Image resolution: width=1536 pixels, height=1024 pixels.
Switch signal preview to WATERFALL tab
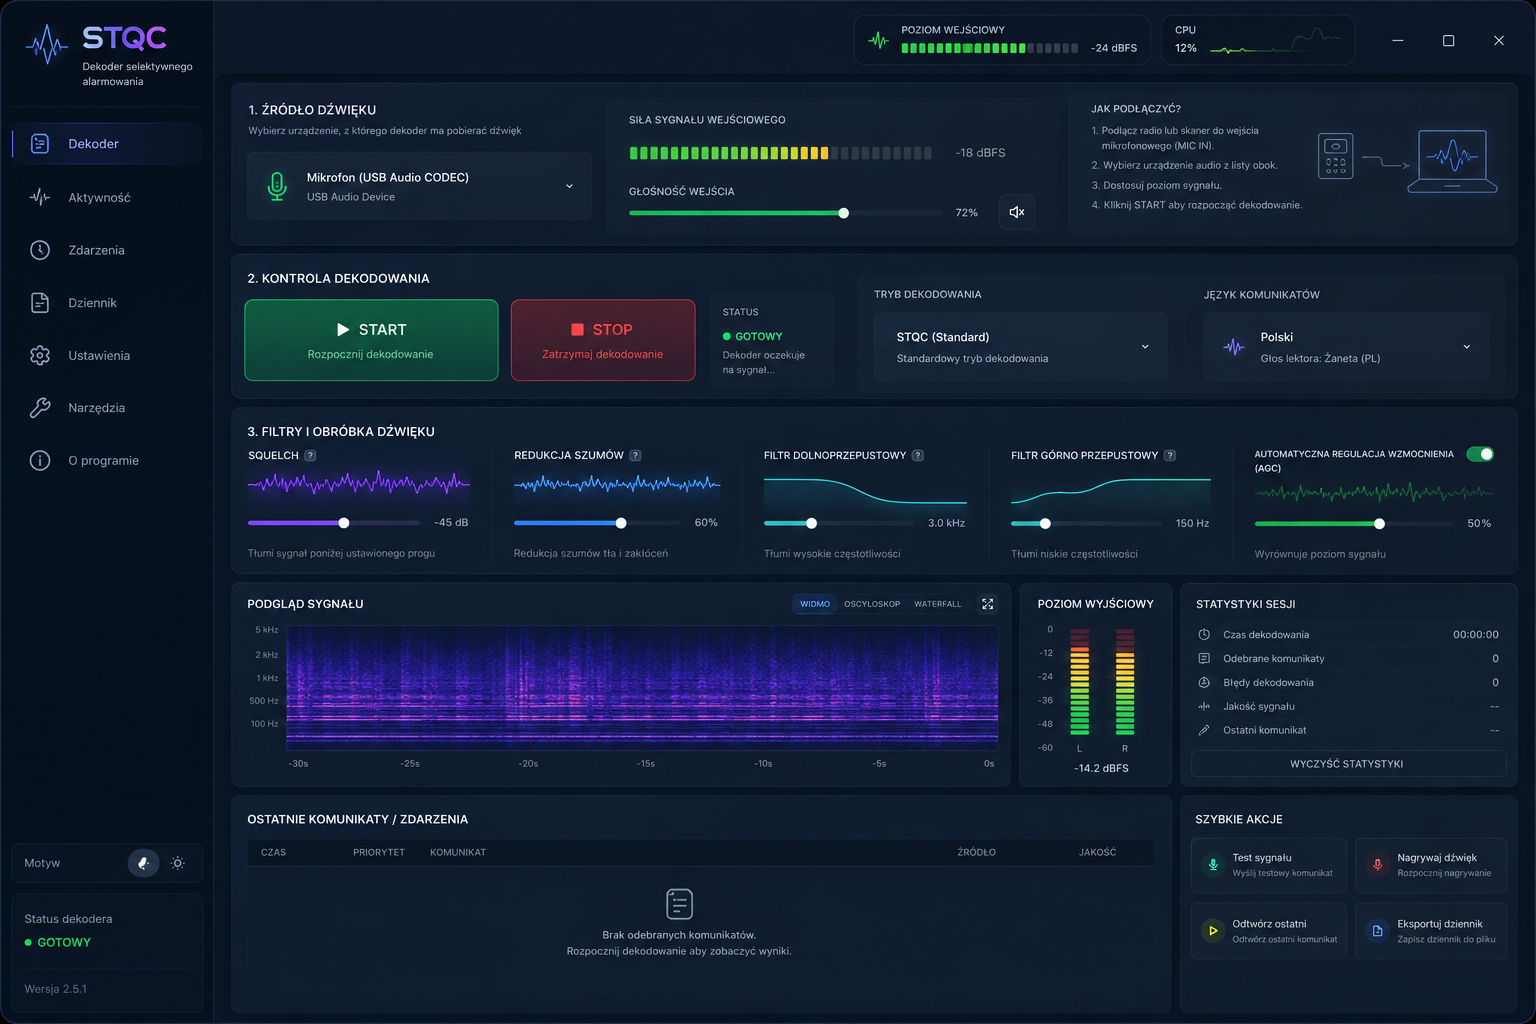(x=937, y=604)
